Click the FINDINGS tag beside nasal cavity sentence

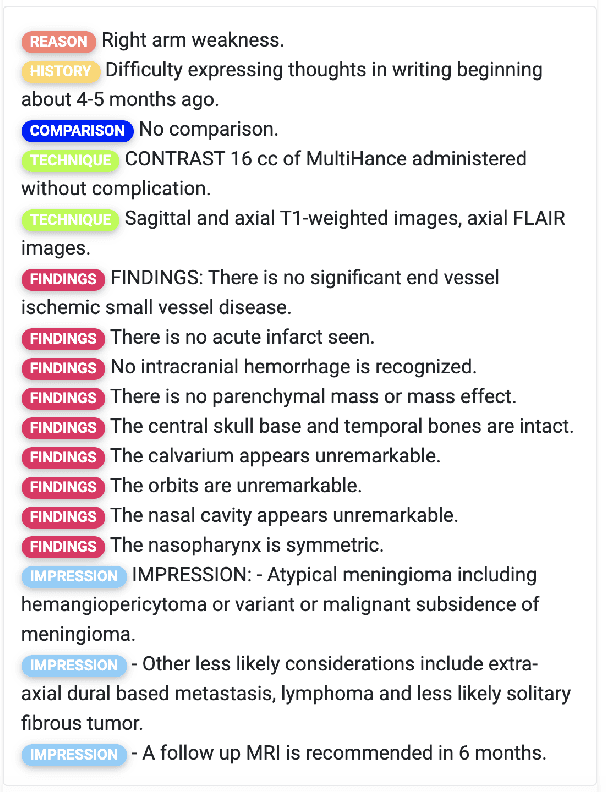[63, 517]
